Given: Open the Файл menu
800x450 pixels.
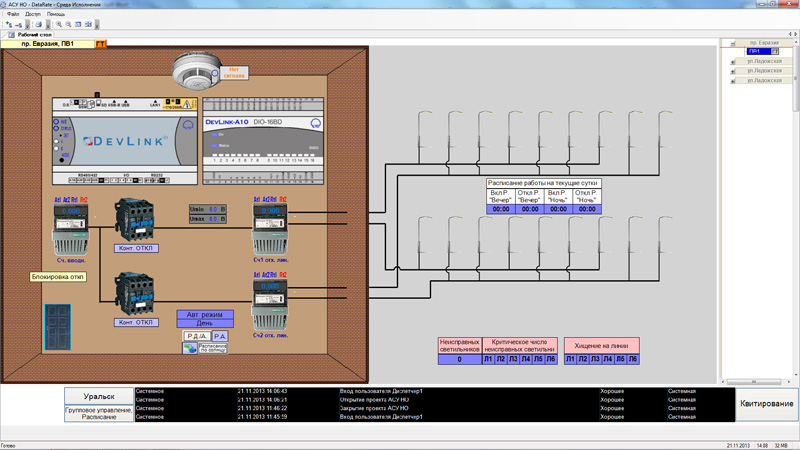Looking at the screenshot, I should tap(13, 14).
